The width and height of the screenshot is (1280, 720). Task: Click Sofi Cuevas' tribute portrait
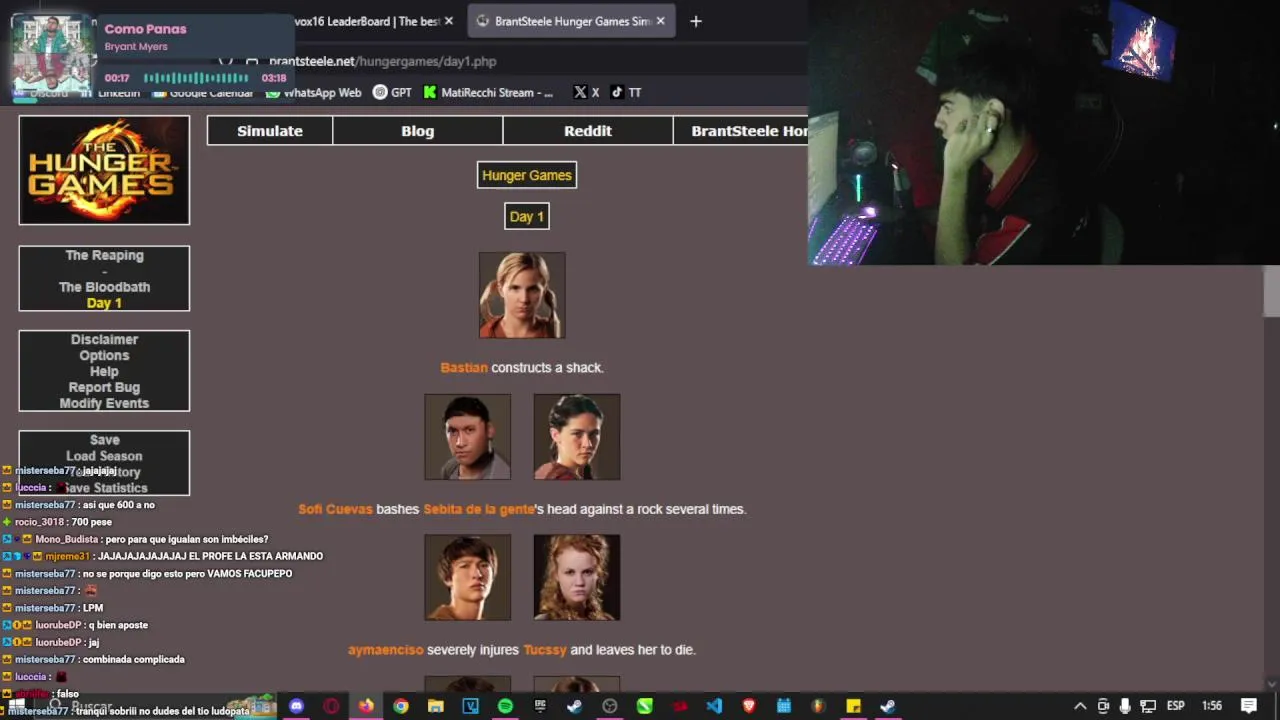(x=467, y=437)
